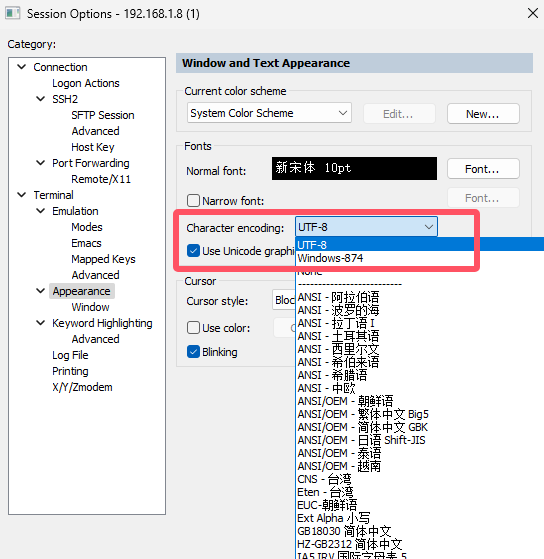
Task: Open the Cursor style dropdown
Action: click(x=284, y=300)
